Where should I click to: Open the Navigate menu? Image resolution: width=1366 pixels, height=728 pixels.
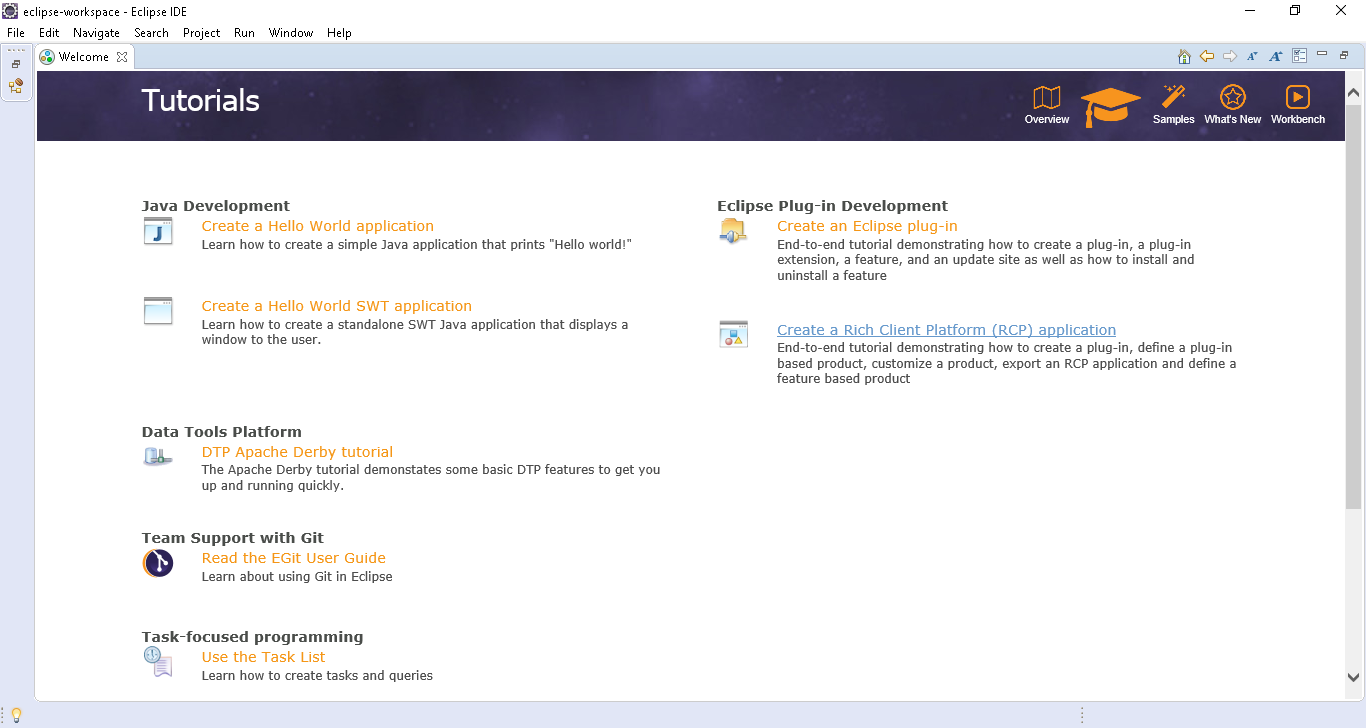coord(96,33)
